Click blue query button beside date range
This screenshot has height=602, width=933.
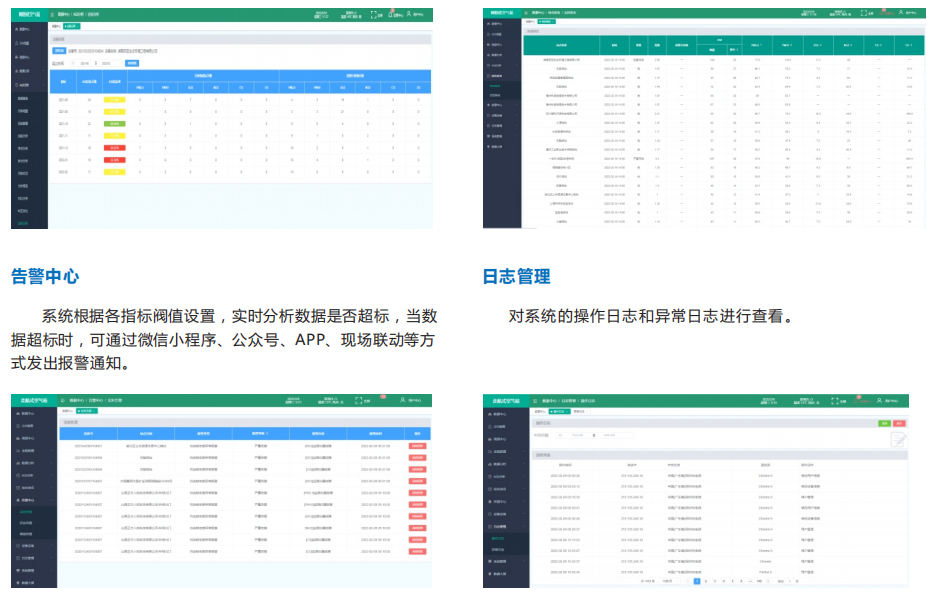(x=132, y=63)
